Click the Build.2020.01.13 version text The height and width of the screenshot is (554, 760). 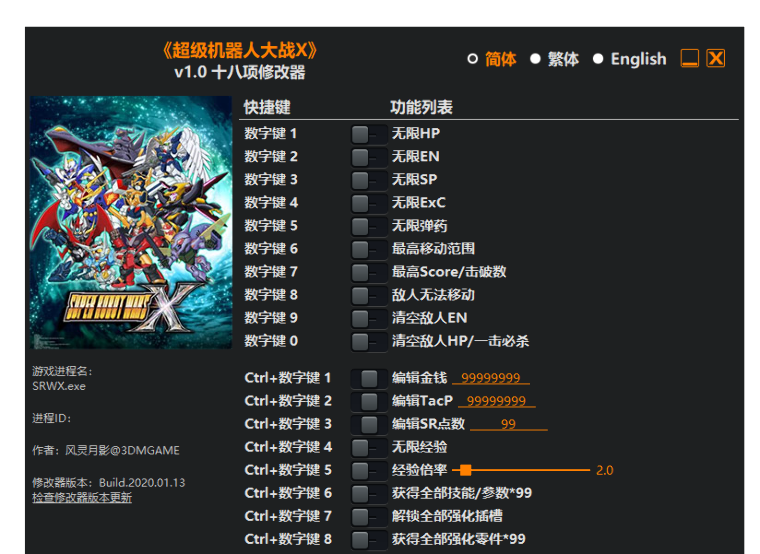point(142,483)
